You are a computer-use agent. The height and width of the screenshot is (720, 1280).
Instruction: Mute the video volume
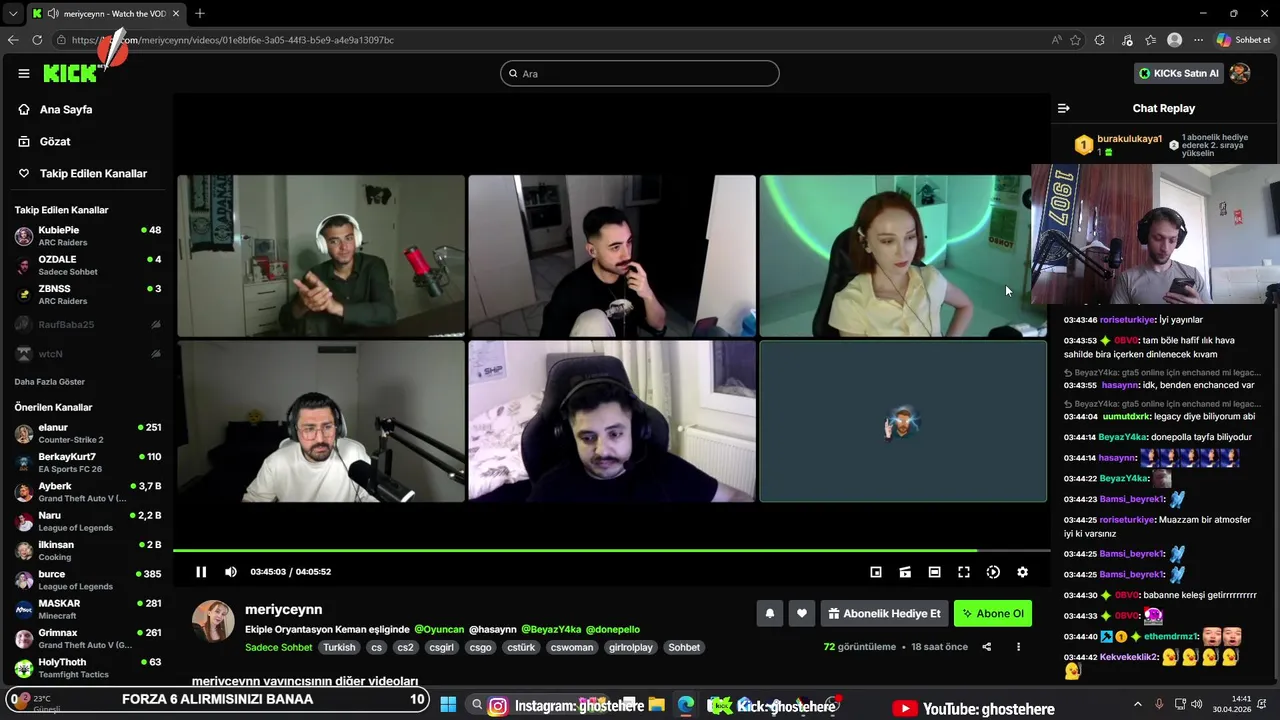tap(231, 572)
